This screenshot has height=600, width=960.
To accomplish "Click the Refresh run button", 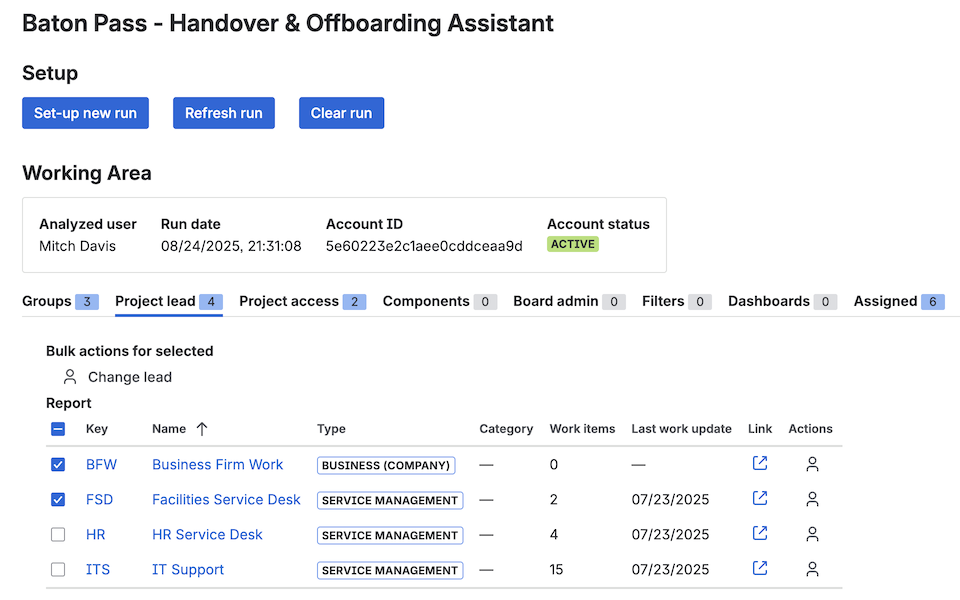I will [224, 113].
